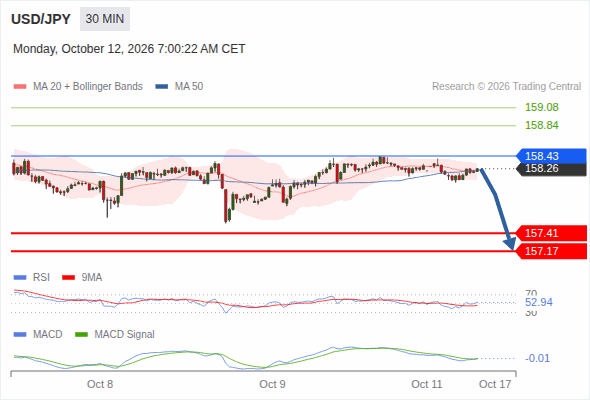The height and width of the screenshot is (400, 590).
Task: Click resistance level label 159.08
Action: point(542,107)
